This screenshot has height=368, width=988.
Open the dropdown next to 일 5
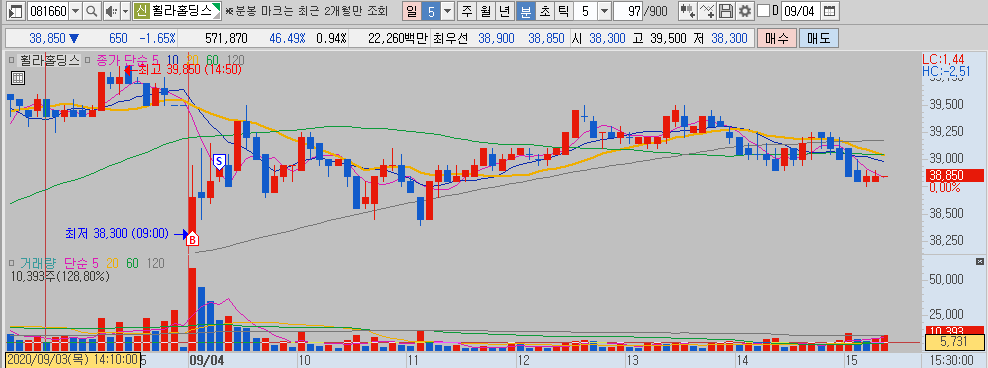(447, 11)
